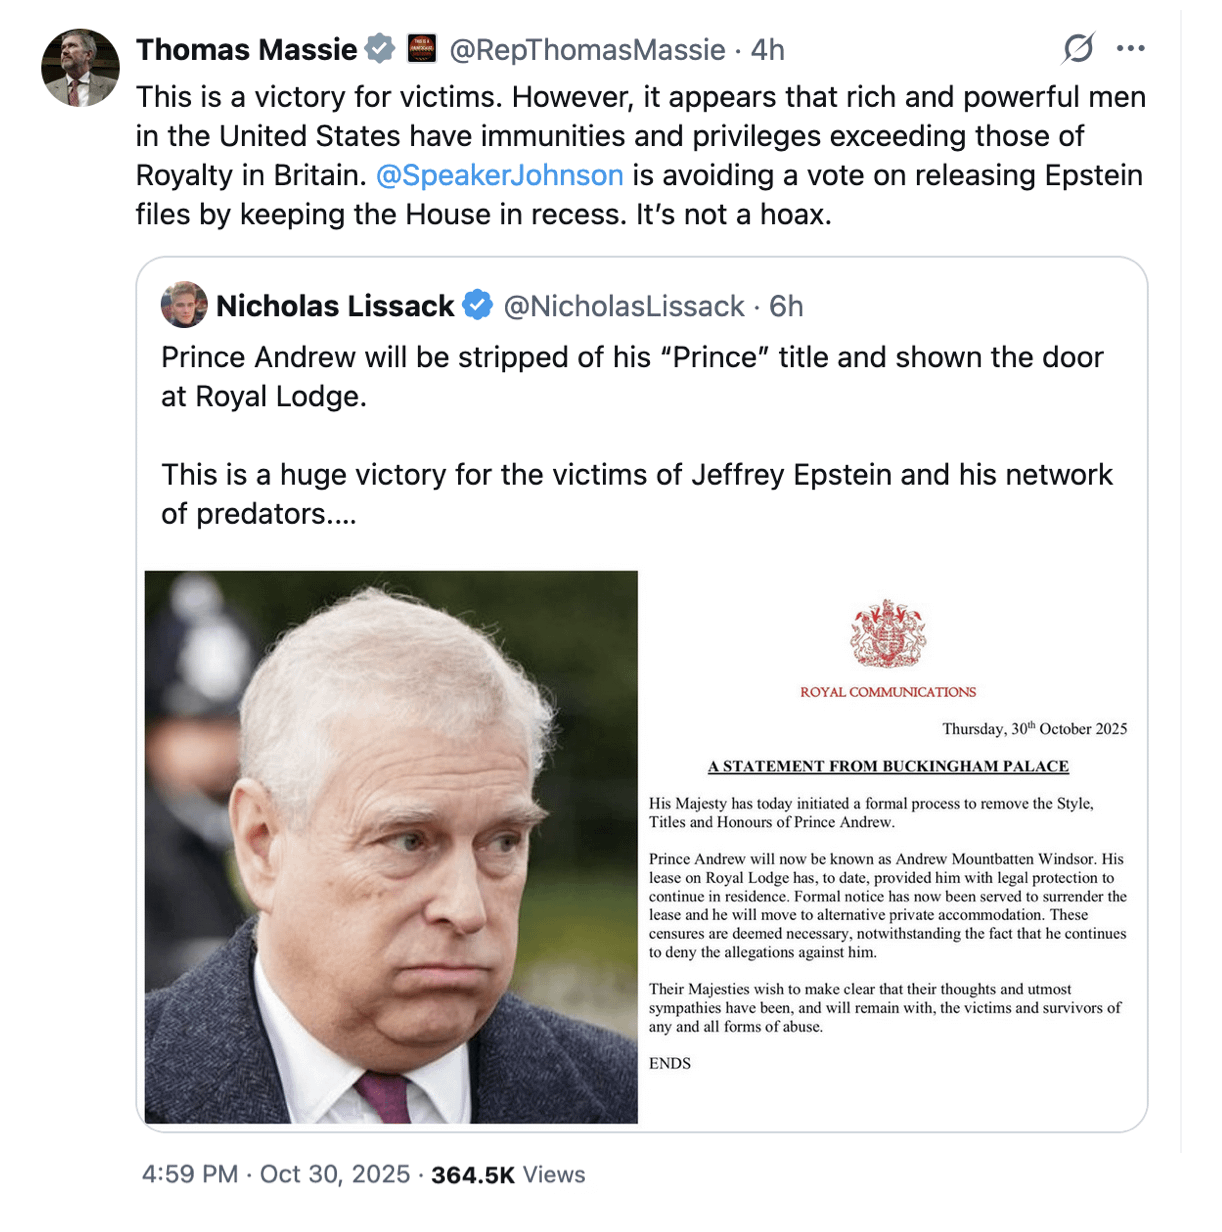This screenshot has height=1232, width=1222.
Task: Open the three-dot More options menu
Action: point(1130,48)
